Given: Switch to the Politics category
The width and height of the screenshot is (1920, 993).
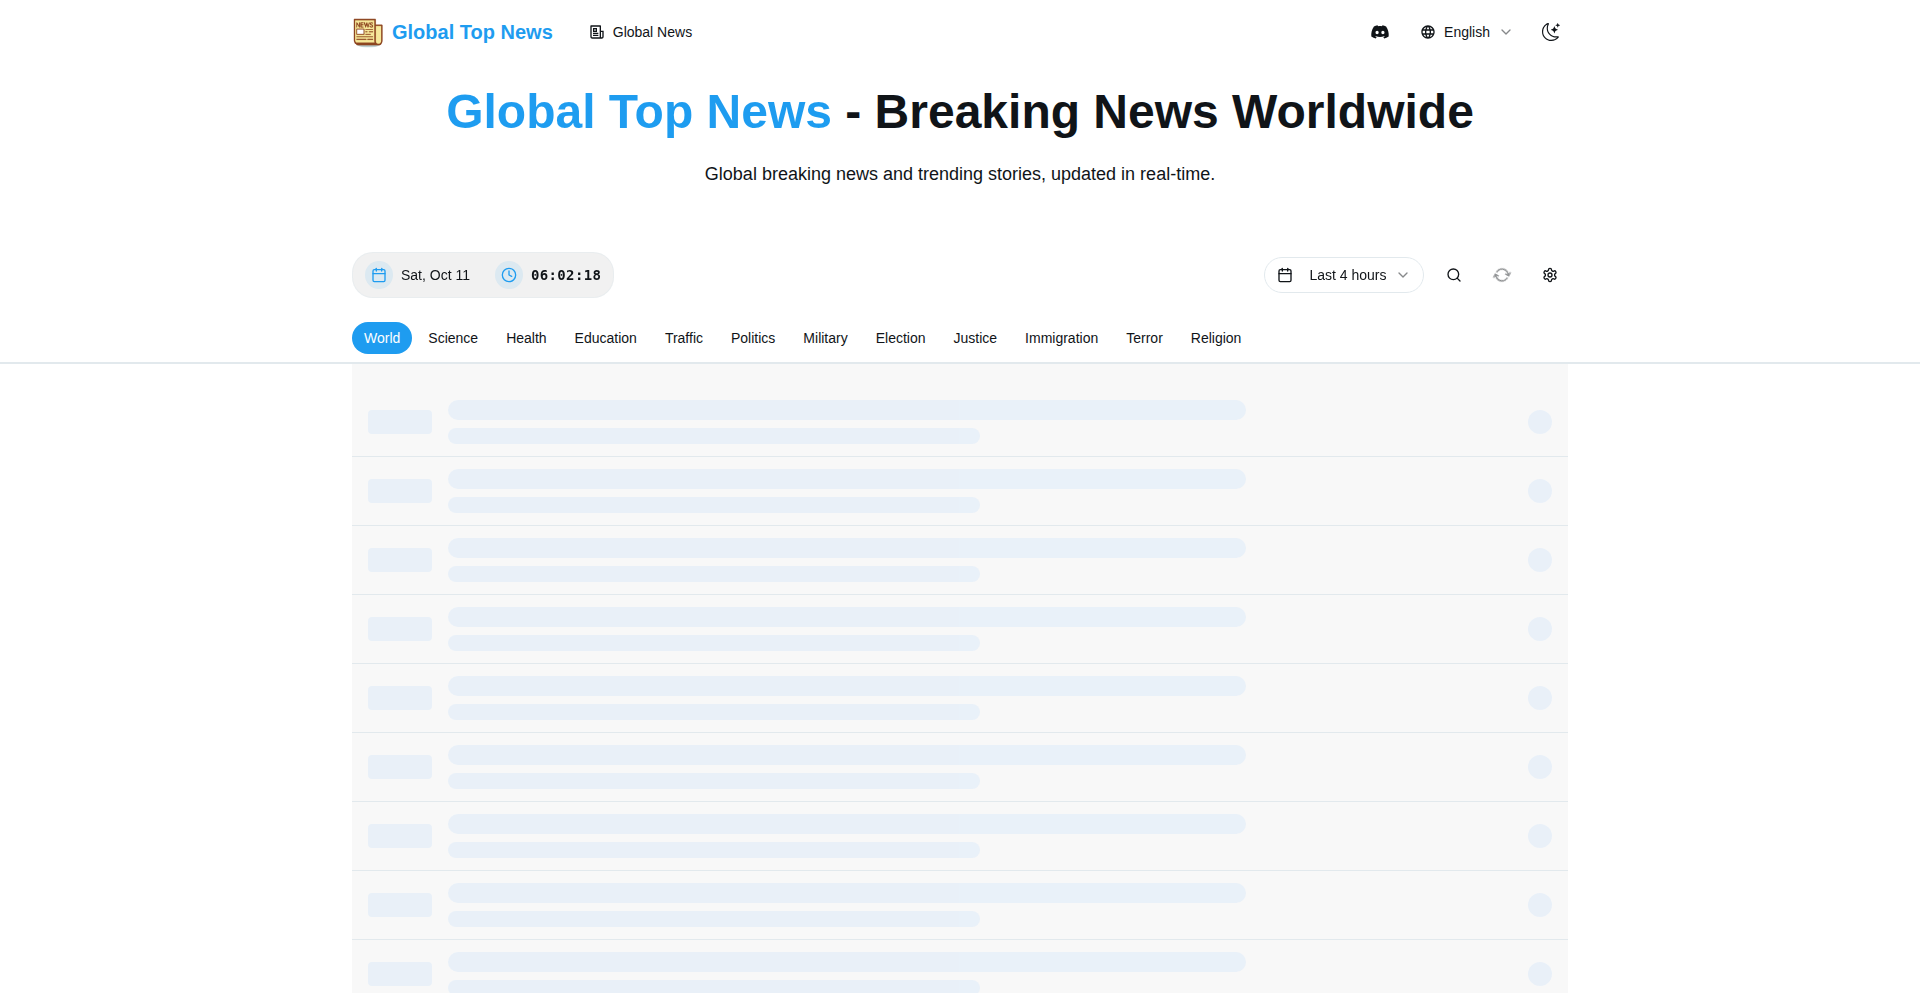Looking at the screenshot, I should pyautogui.click(x=752, y=338).
